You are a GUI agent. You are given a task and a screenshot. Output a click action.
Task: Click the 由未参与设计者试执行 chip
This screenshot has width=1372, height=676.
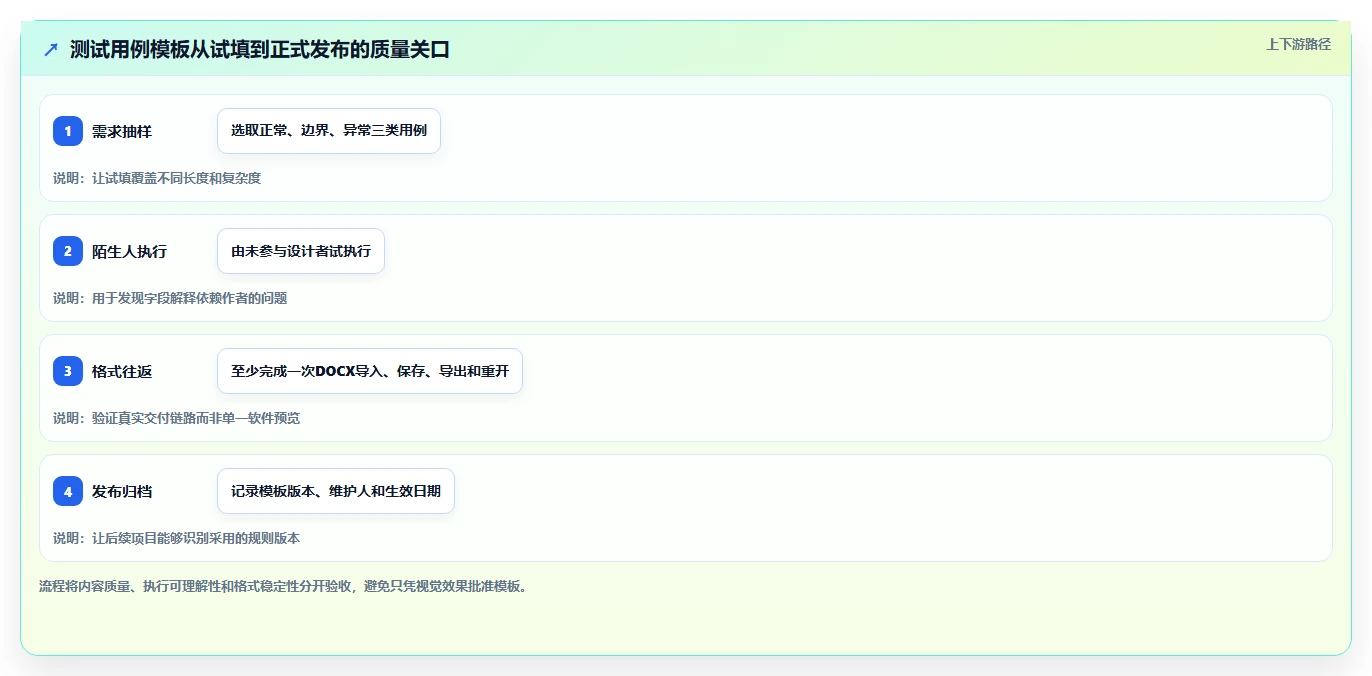click(301, 251)
